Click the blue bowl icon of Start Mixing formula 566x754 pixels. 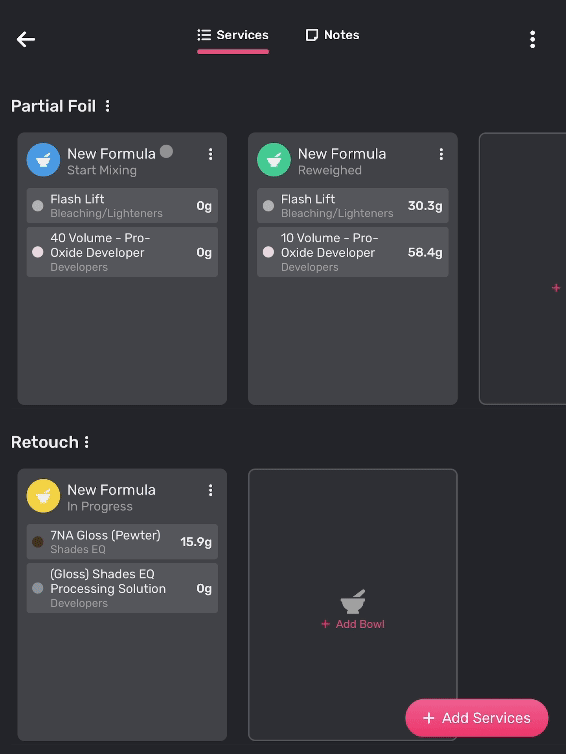click(43, 160)
